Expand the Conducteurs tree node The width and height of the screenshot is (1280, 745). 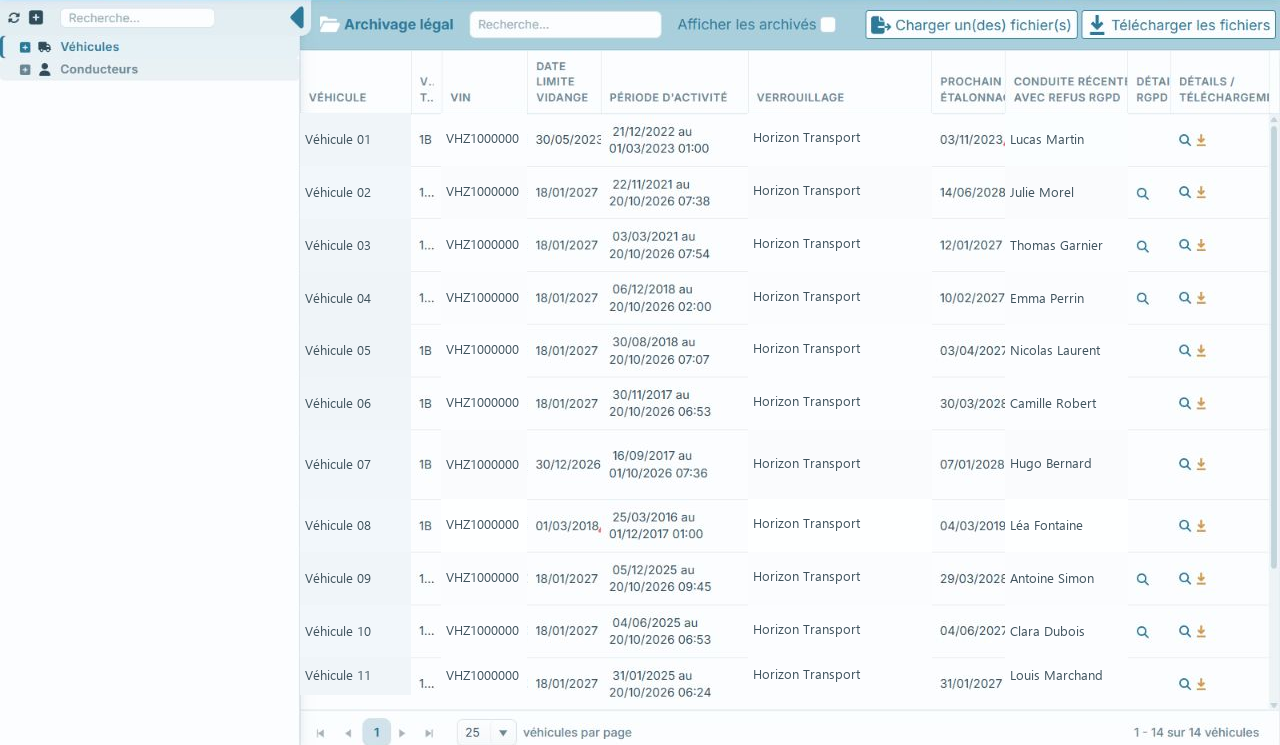tap(25, 70)
